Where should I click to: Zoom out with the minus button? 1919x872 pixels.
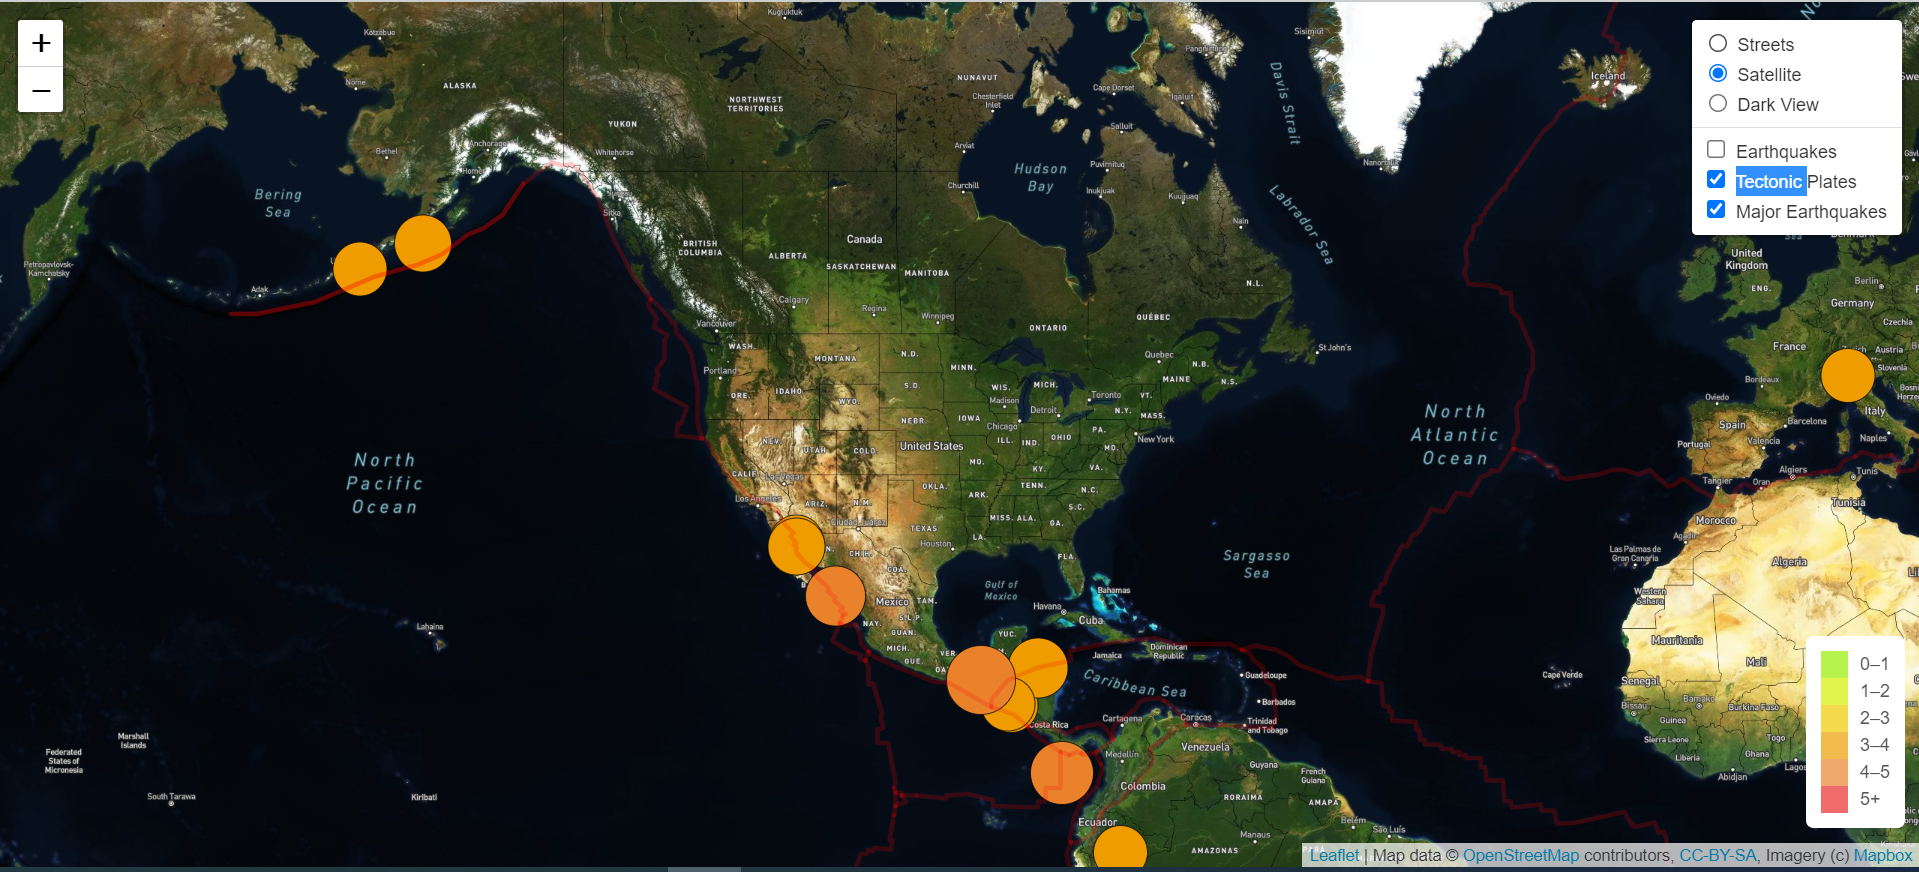pyautogui.click(x=41, y=90)
